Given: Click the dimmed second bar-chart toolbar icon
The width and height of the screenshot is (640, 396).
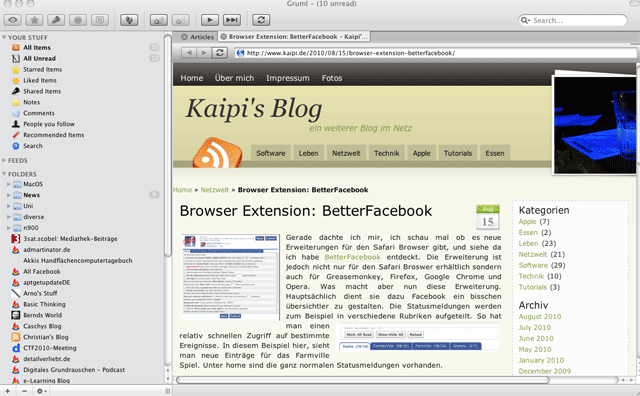Looking at the screenshot, I should pos(180,20).
